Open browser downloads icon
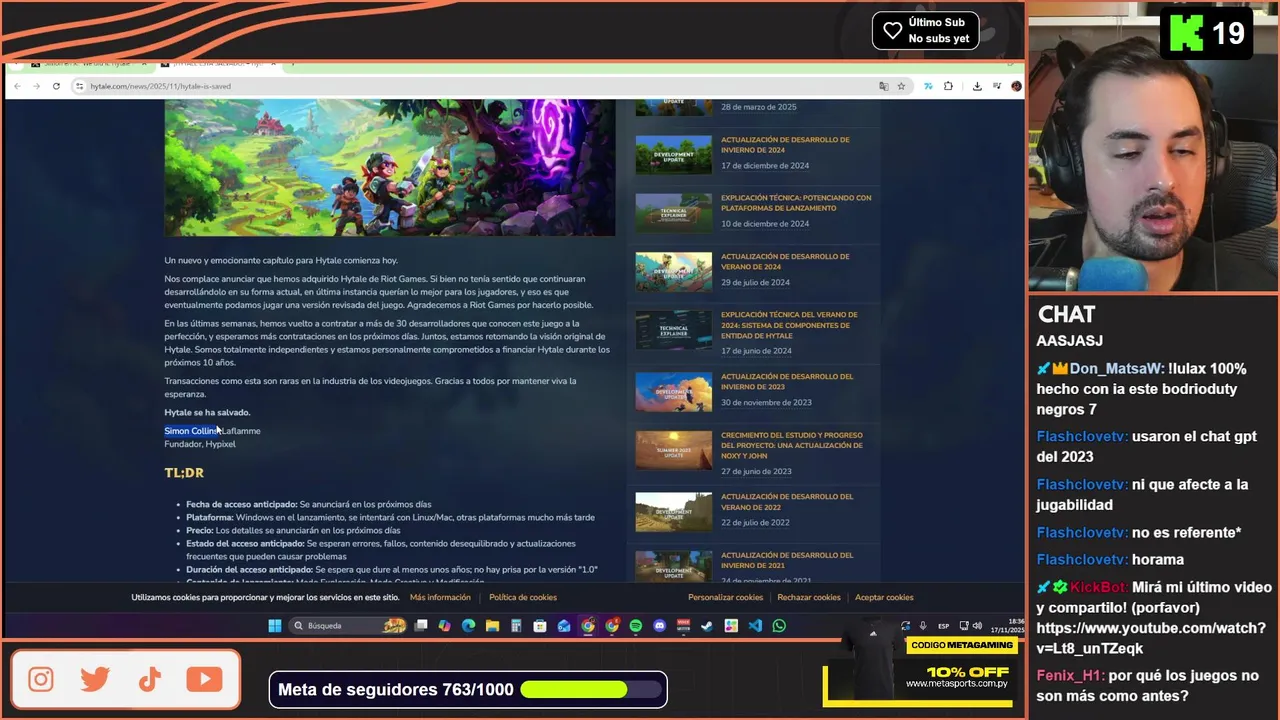1280x720 pixels. pos(977,86)
